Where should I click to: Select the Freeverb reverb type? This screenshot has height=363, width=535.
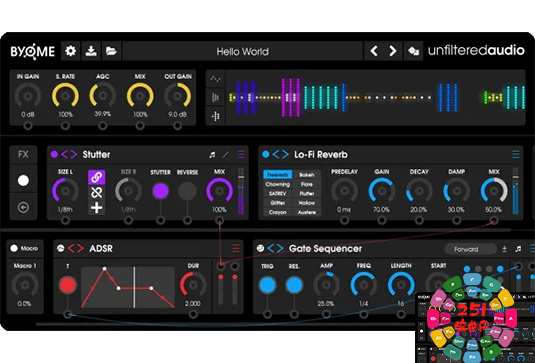(x=277, y=175)
